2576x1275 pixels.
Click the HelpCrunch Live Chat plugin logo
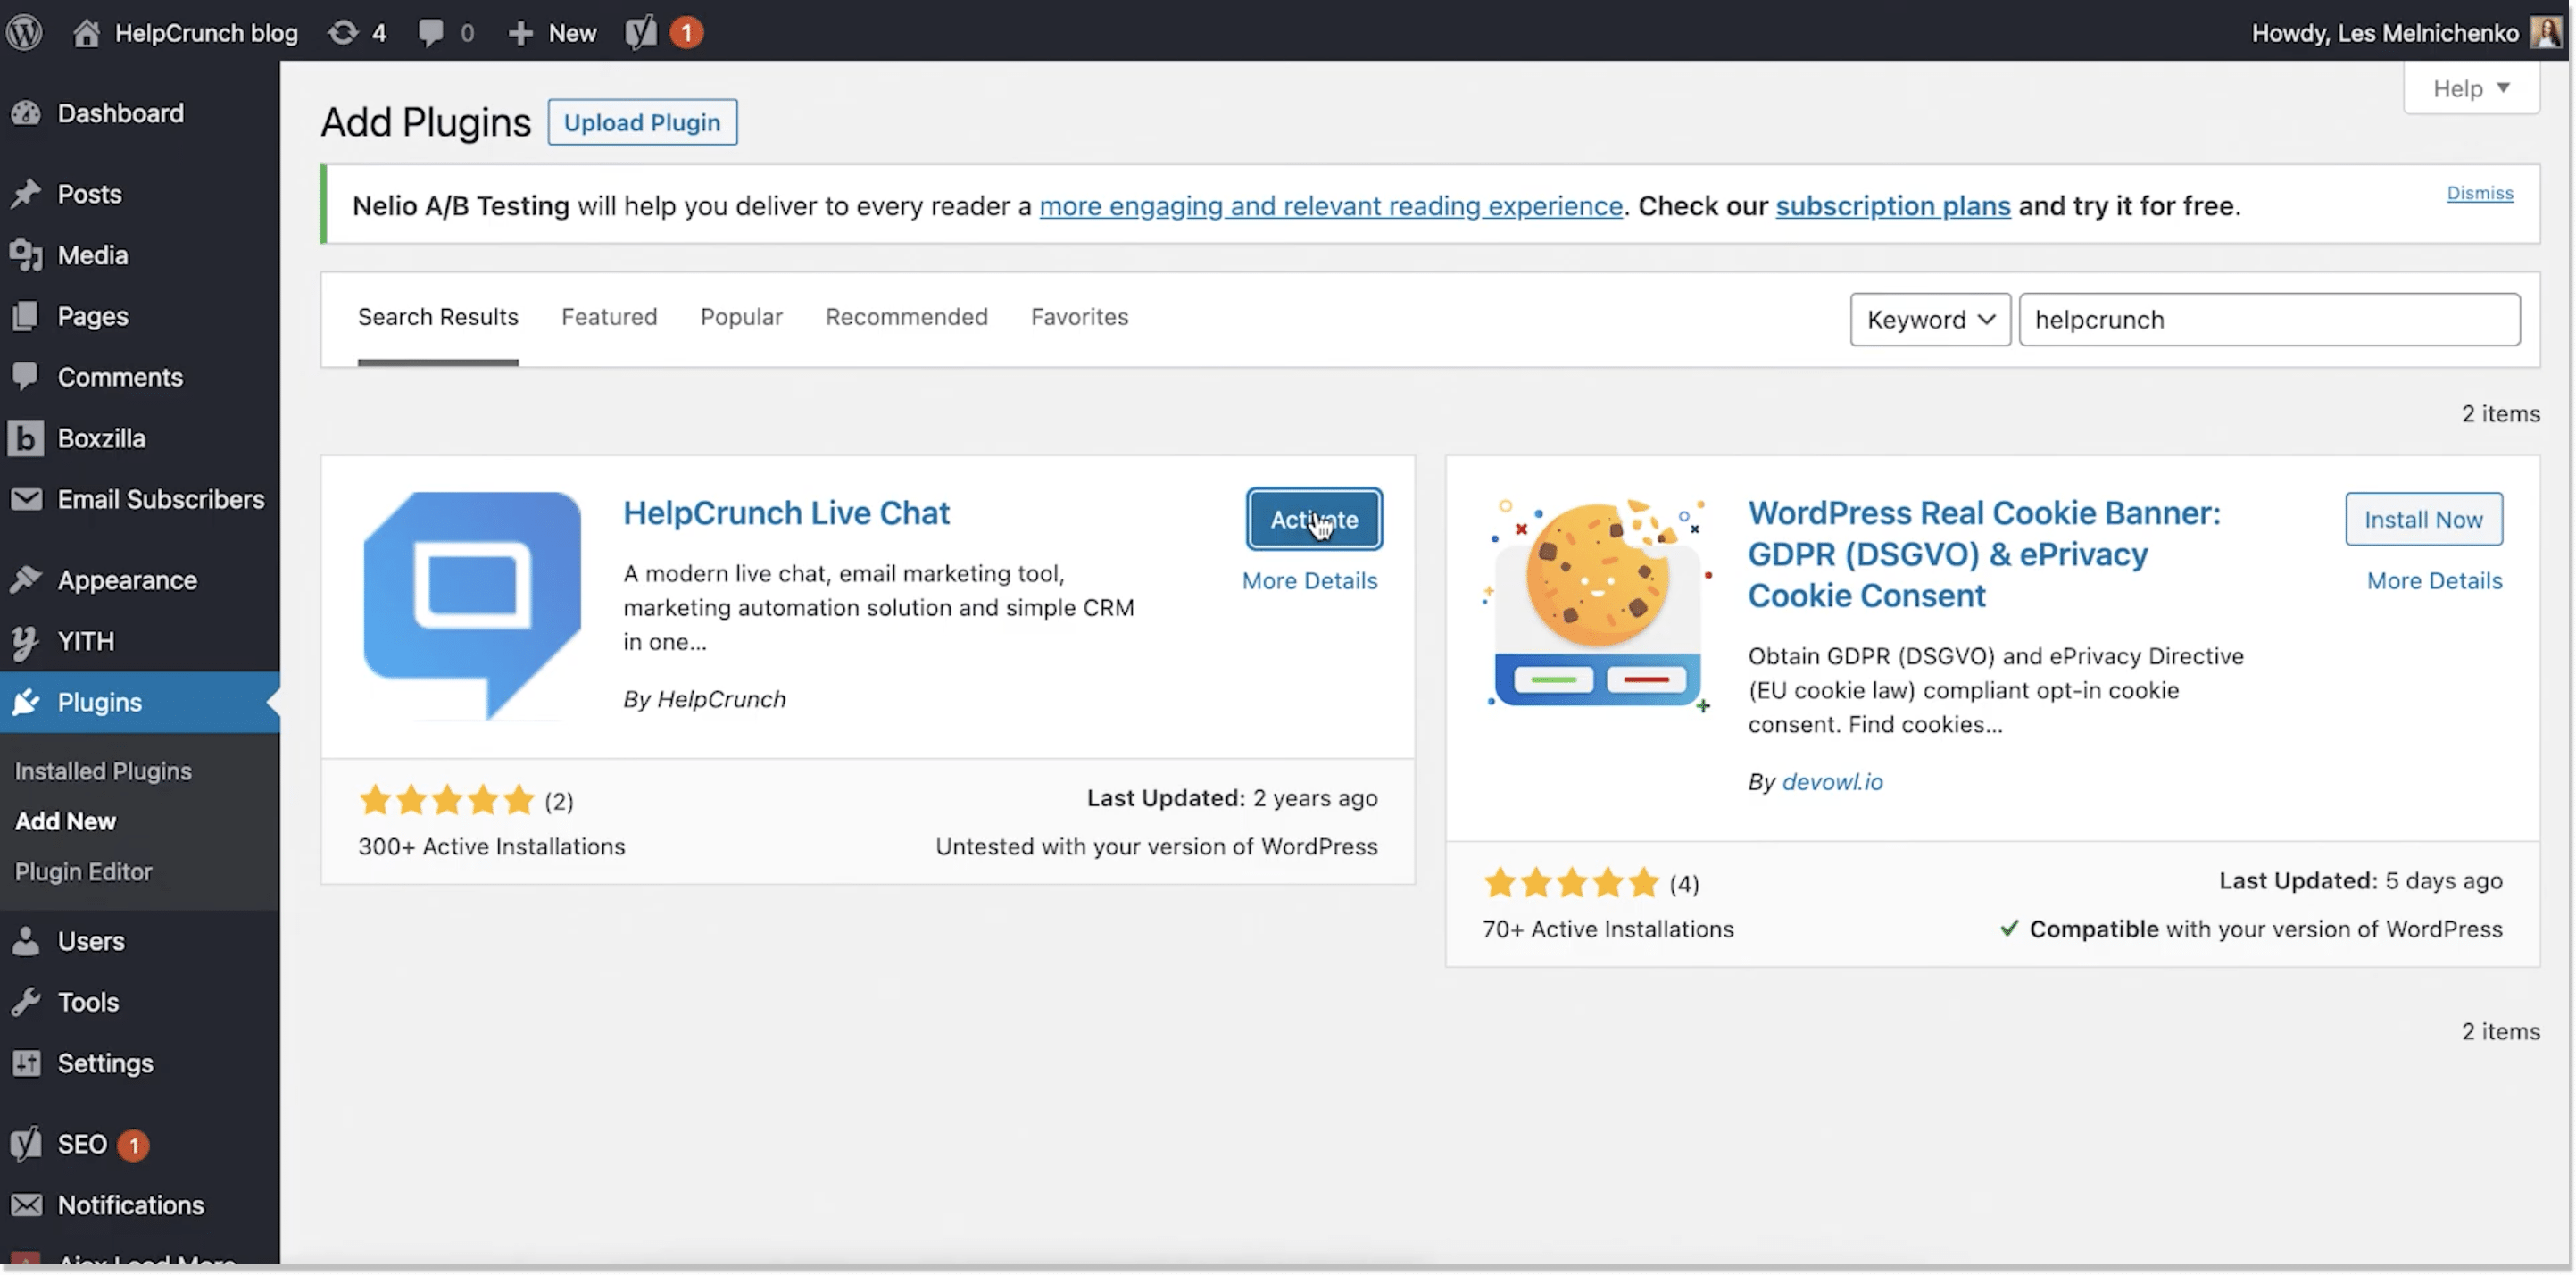(x=472, y=606)
